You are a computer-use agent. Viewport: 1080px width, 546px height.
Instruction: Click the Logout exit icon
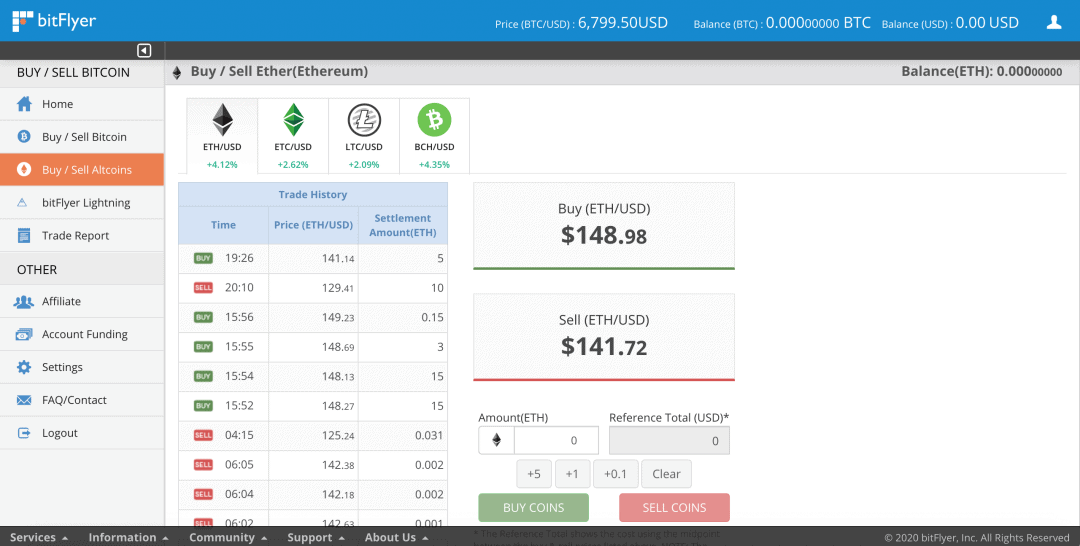(24, 433)
